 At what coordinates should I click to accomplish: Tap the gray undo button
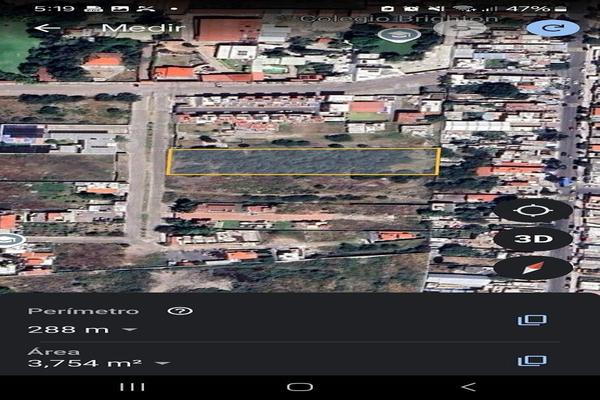pyautogui.click(x=460, y=28)
